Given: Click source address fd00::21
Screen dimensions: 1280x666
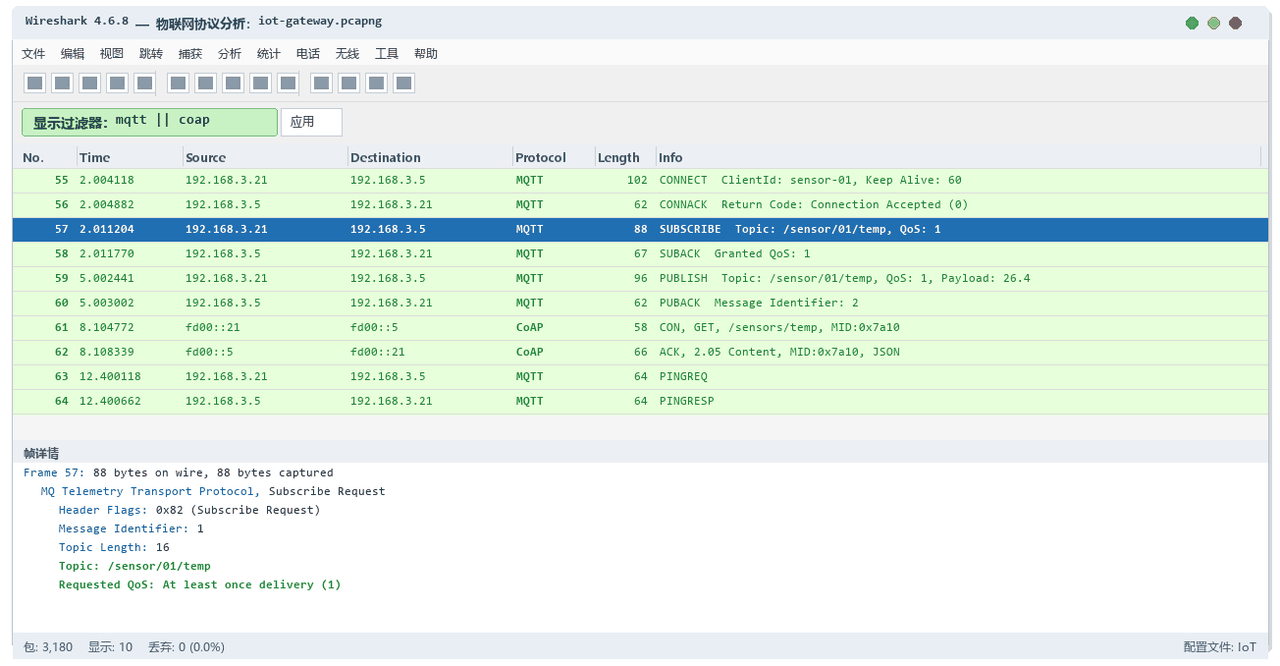Looking at the screenshot, I should point(213,327).
